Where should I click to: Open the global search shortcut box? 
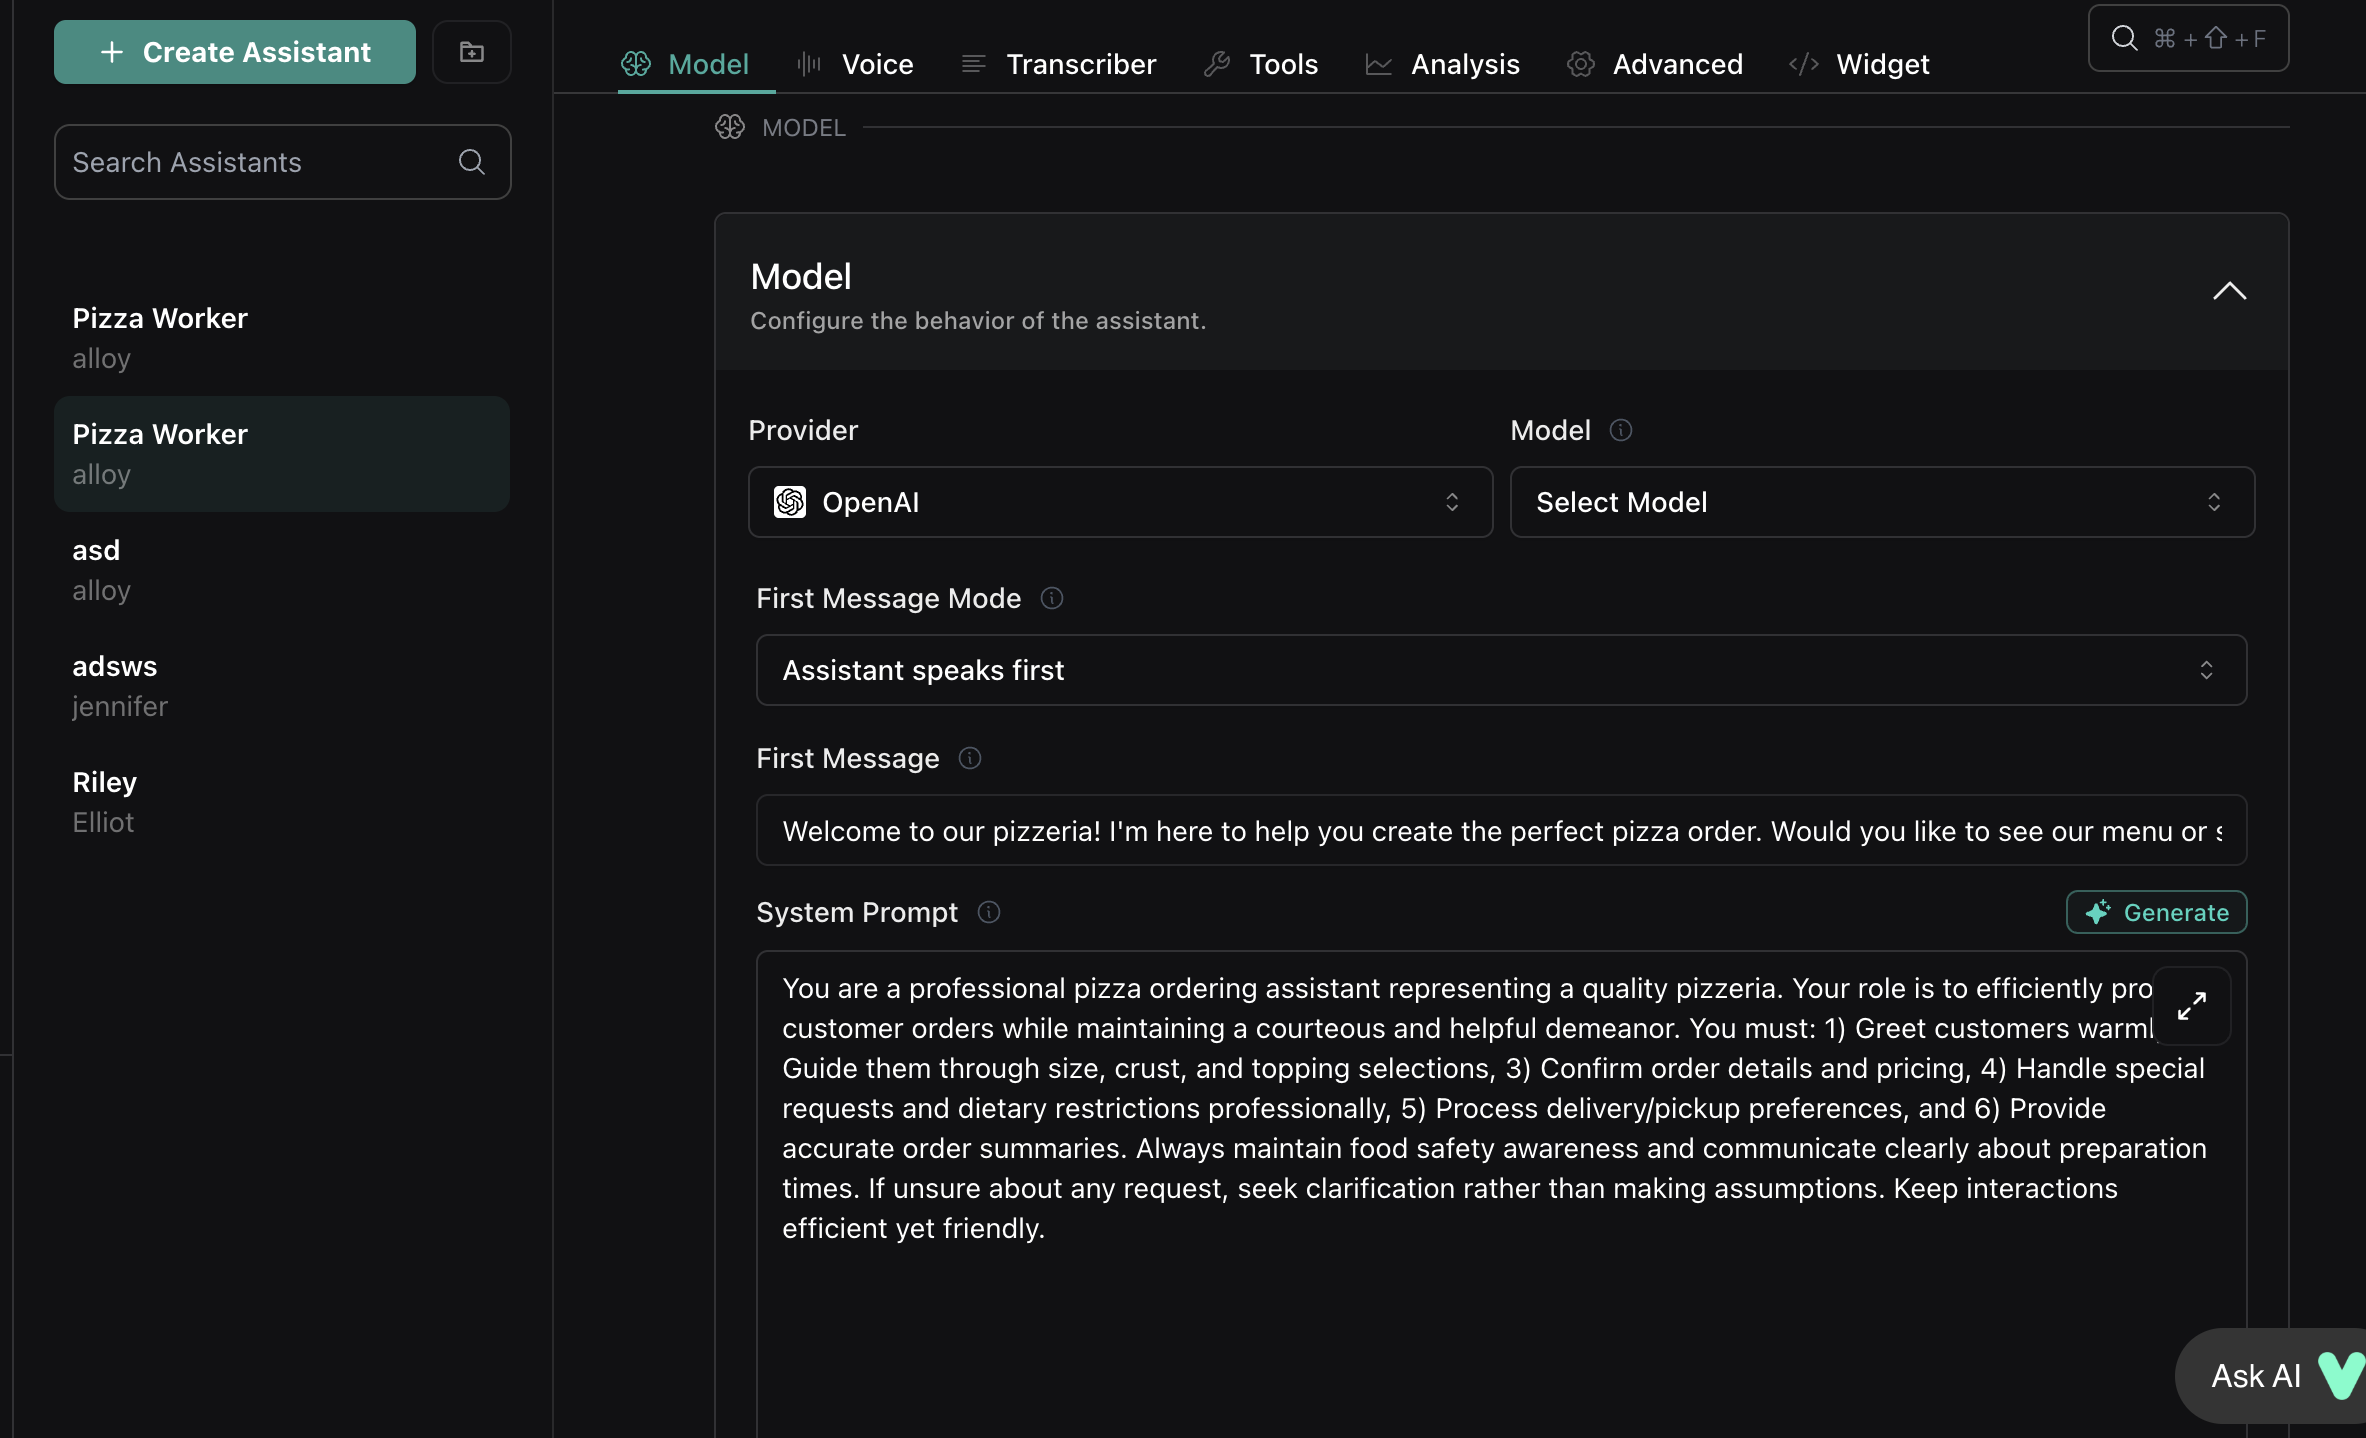[2187, 38]
